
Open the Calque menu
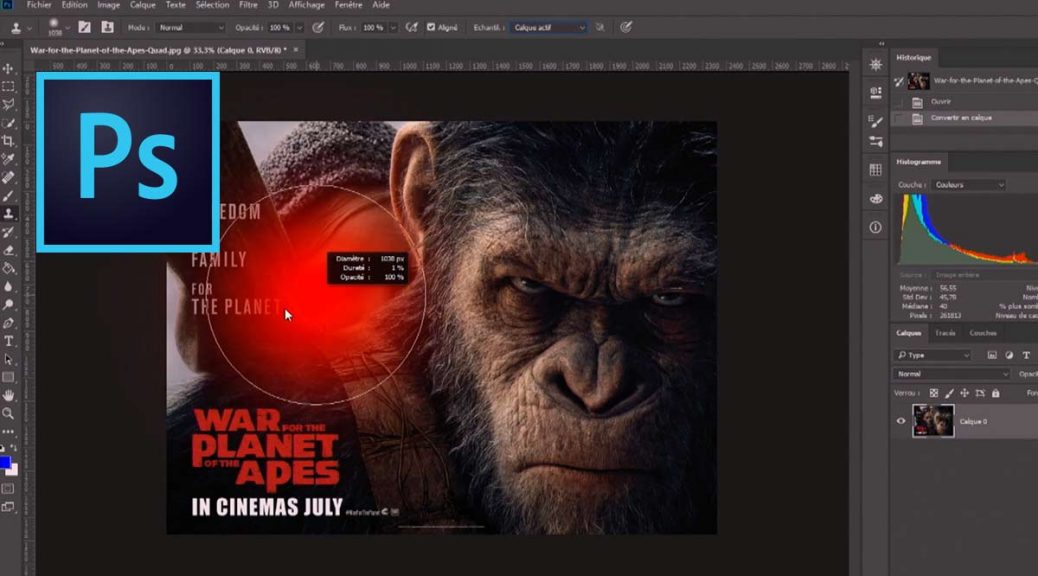click(142, 5)
